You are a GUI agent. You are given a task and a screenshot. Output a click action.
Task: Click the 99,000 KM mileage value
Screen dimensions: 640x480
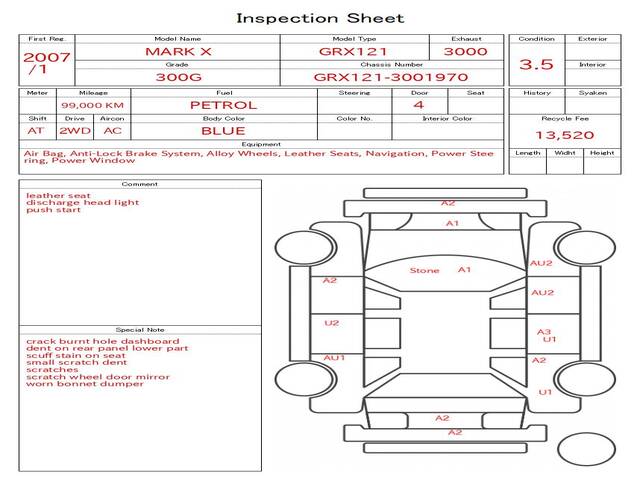[x=92, y=105]
